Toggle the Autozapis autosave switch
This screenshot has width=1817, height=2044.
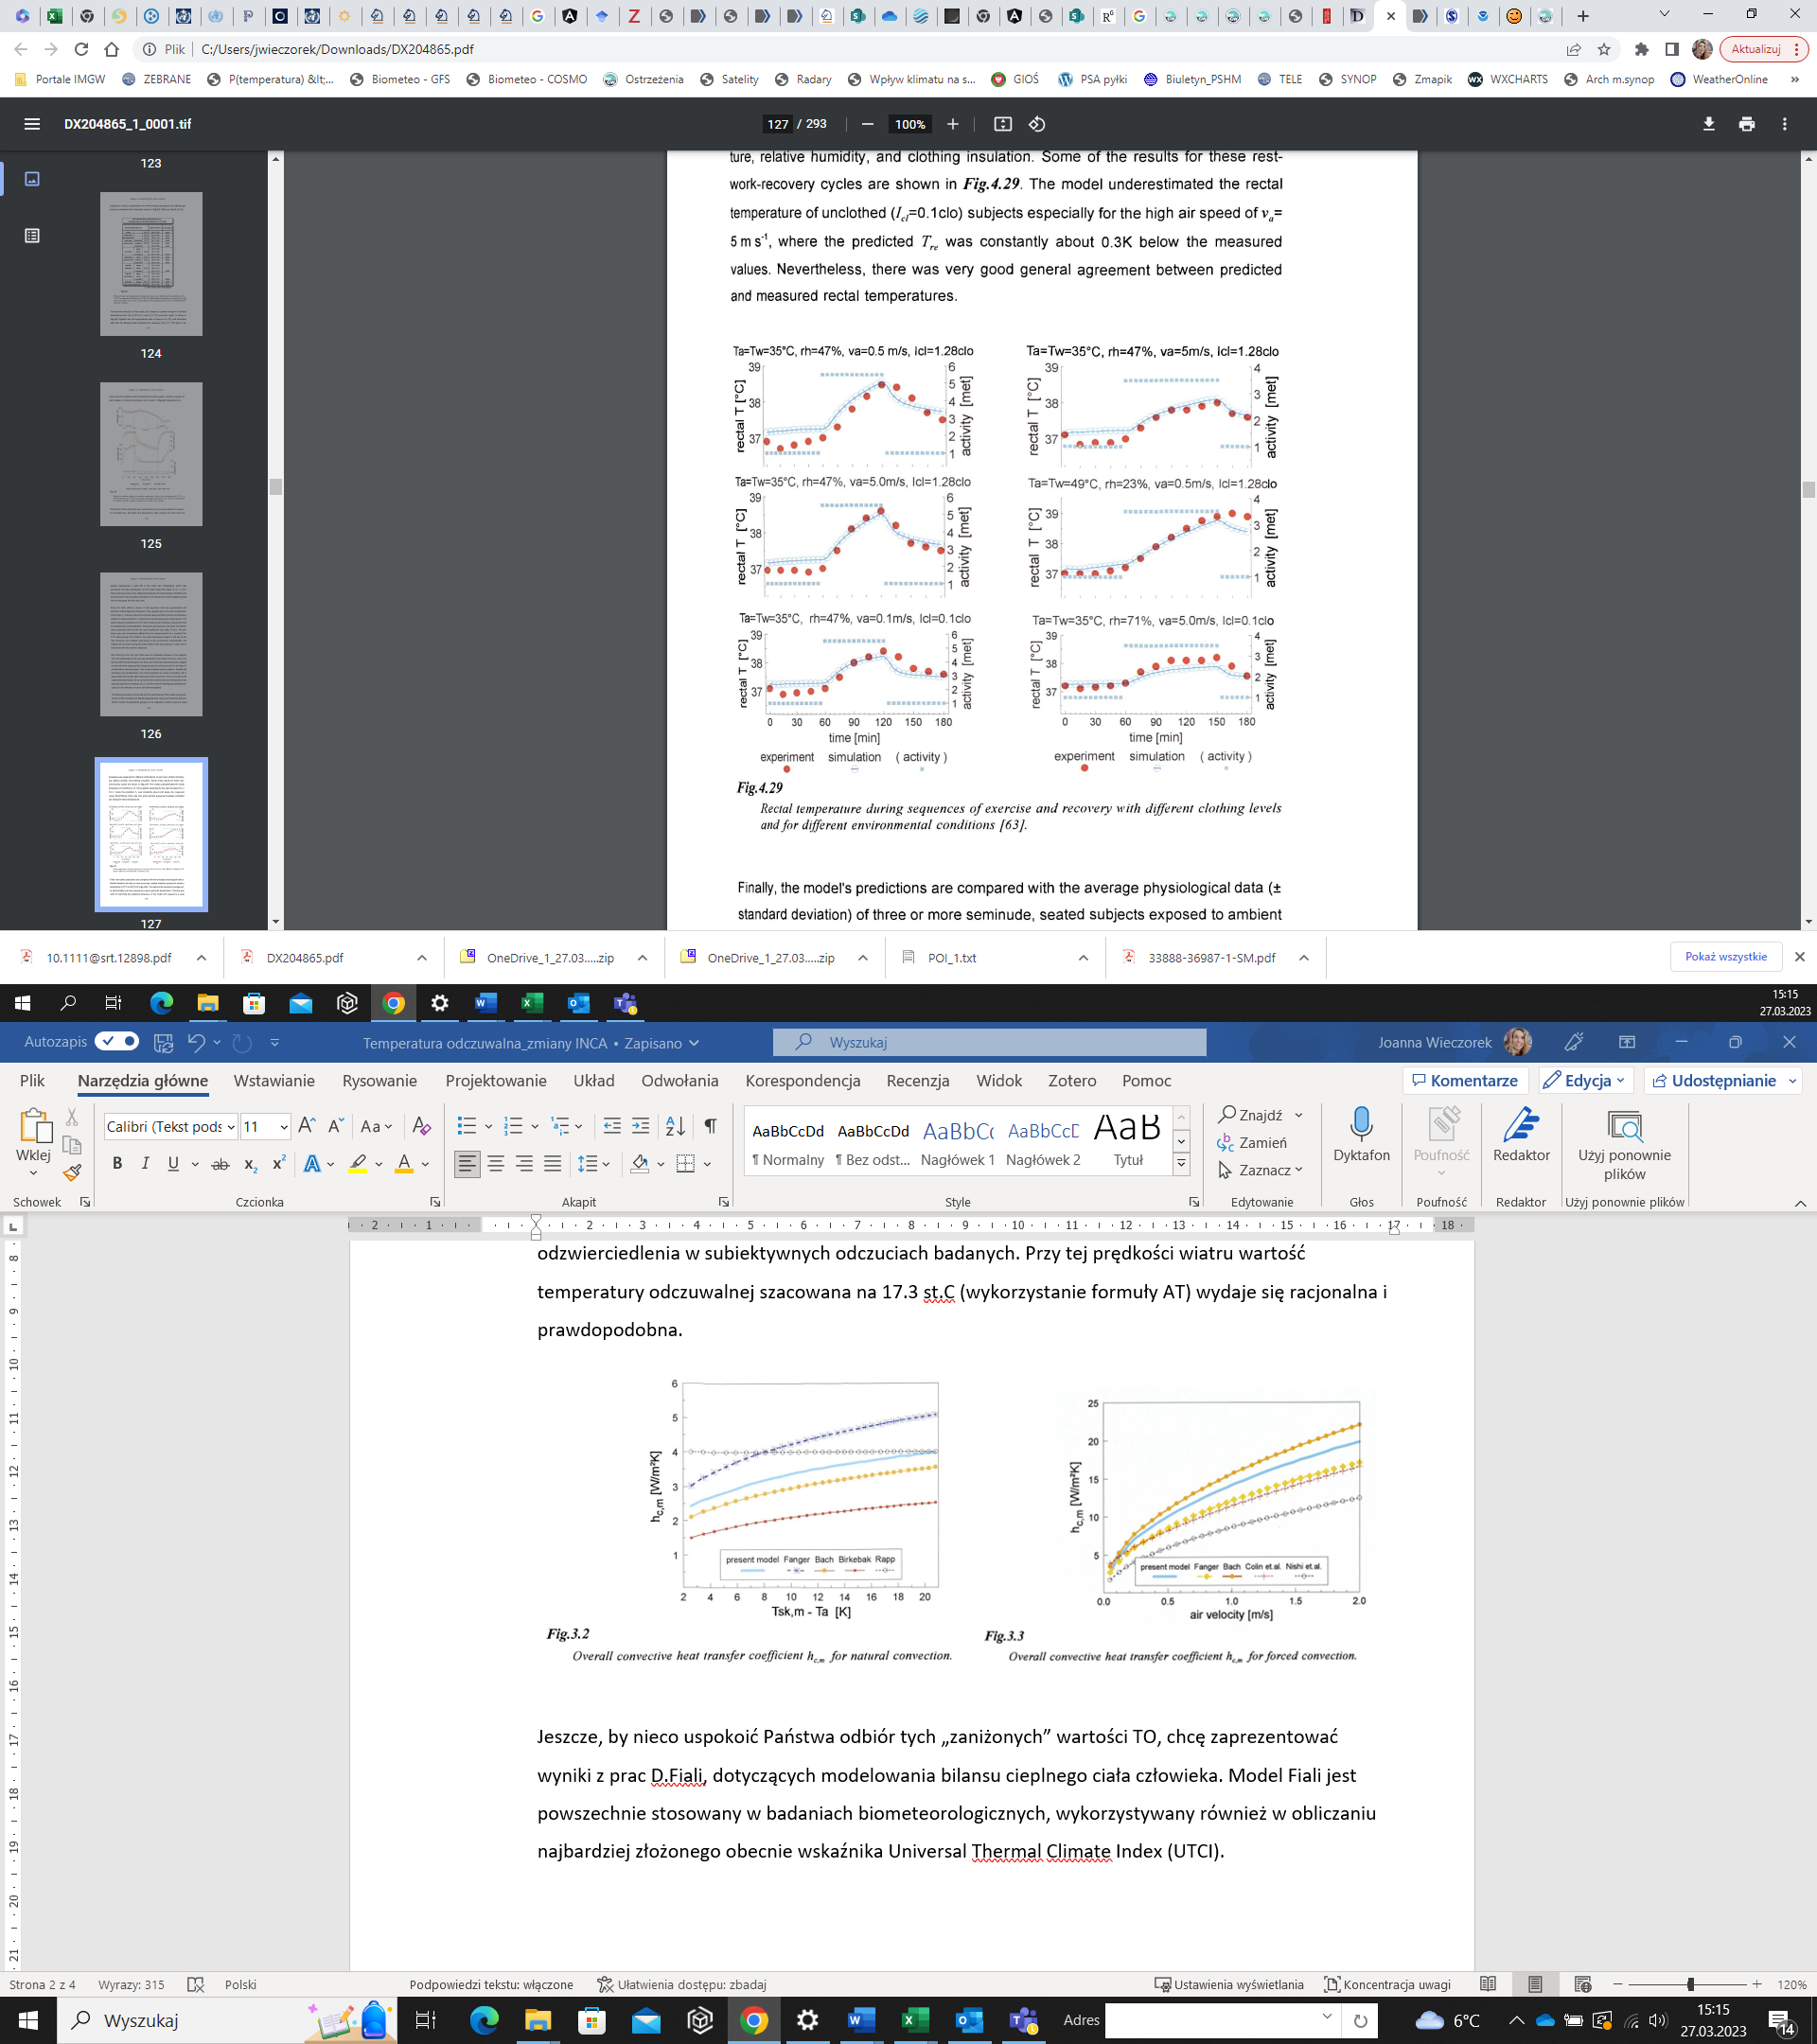(117, 1042)
